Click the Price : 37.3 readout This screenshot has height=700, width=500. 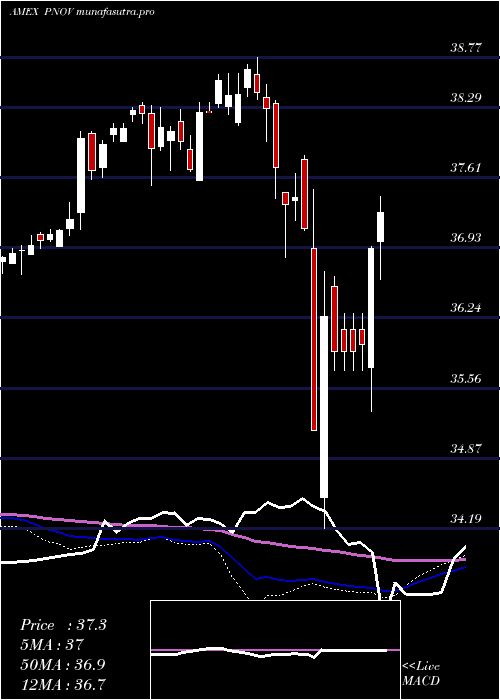pos(63,625)
